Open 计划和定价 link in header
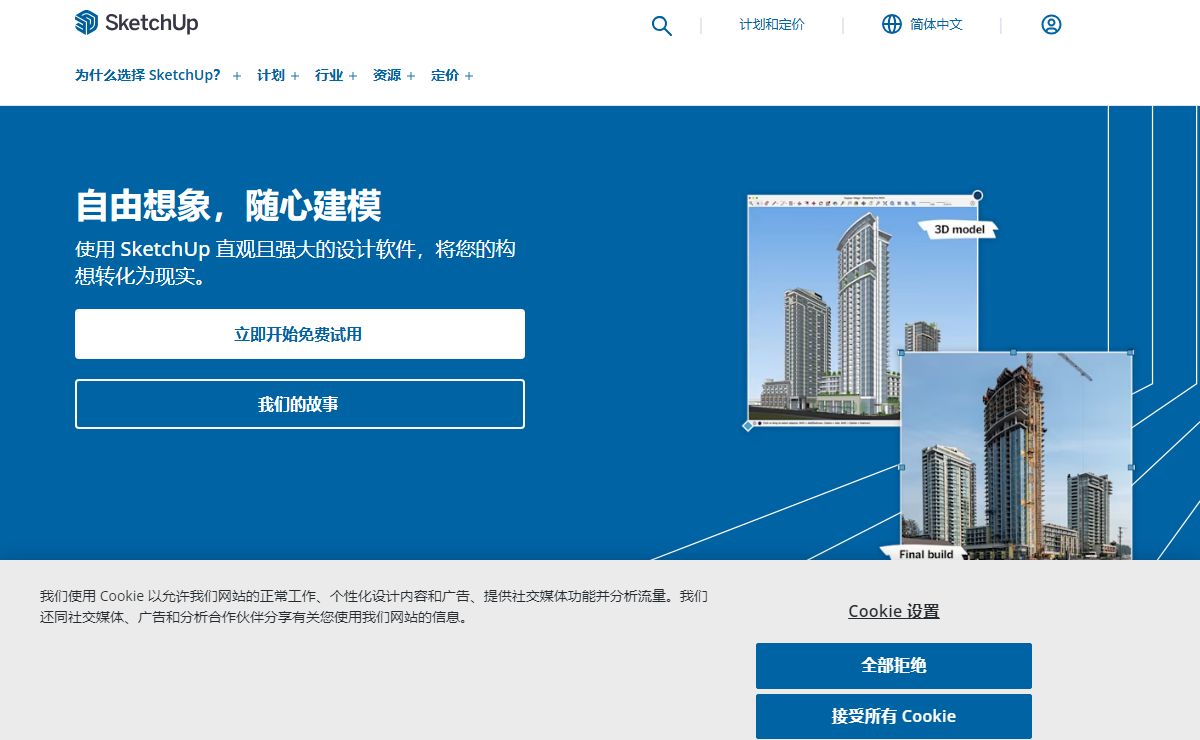Image resolution: width=1200 pixels, height=740 pixels. pyautogui.click(x=772, y=24)
